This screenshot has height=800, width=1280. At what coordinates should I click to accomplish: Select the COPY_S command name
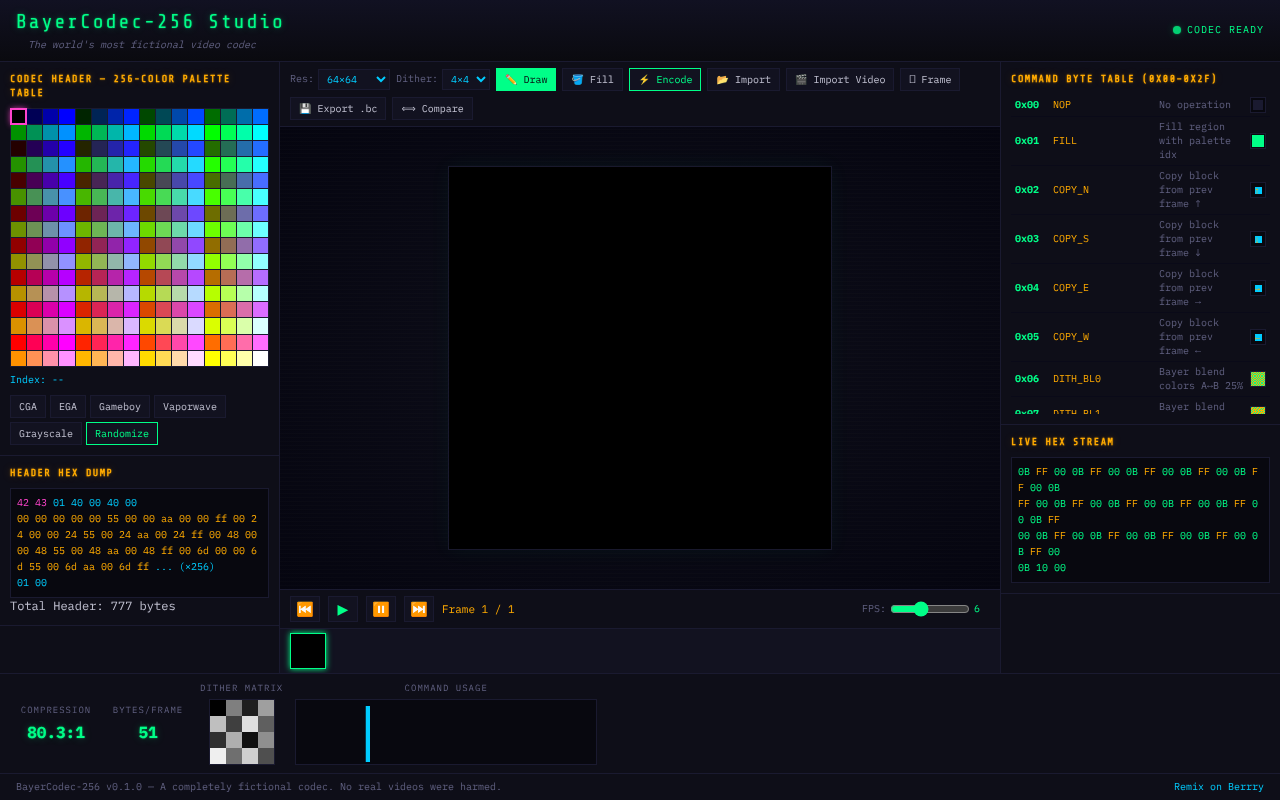coord(1071,239)
